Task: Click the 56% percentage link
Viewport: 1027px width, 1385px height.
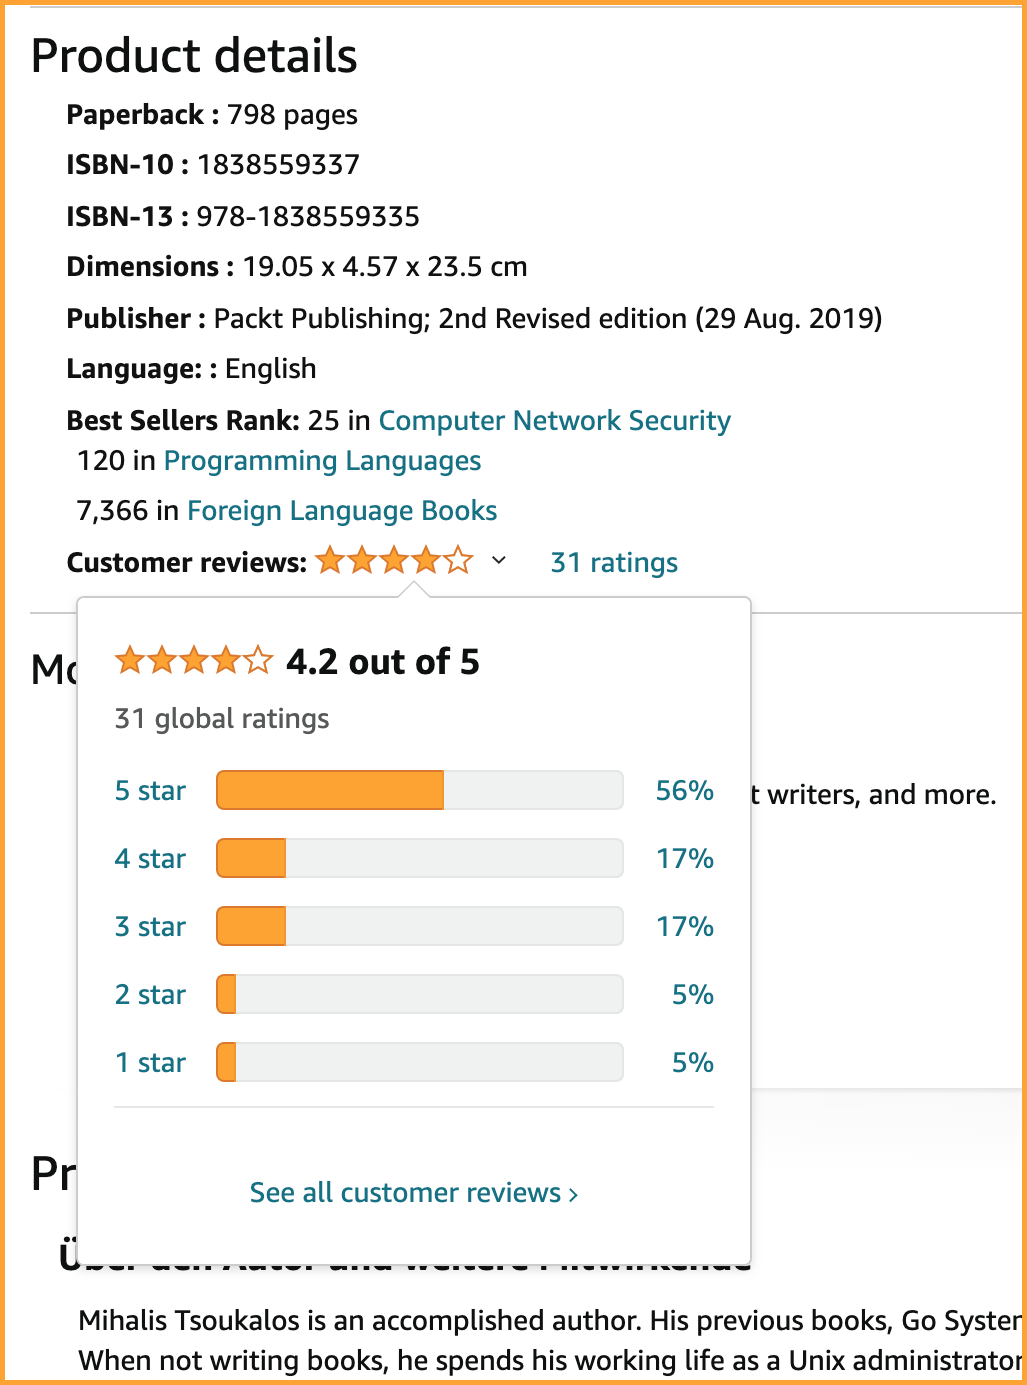Action: tap(685, 791)
